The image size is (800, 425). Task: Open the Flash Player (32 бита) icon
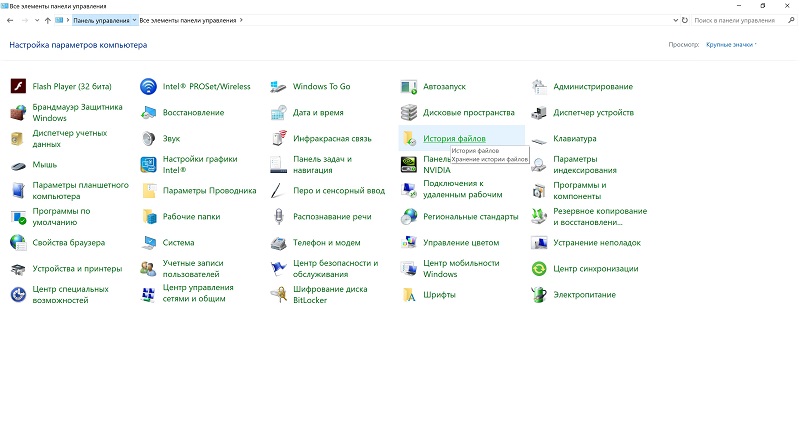18,86
